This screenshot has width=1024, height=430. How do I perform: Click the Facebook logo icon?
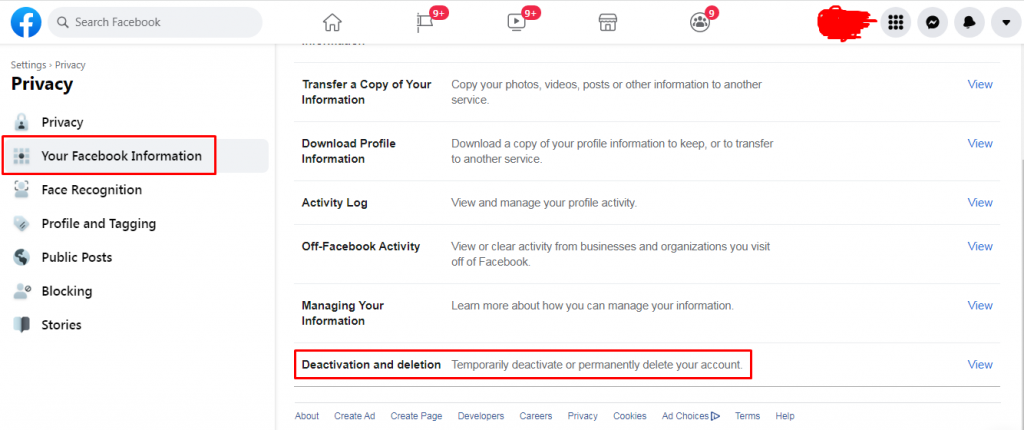[26, 22]
